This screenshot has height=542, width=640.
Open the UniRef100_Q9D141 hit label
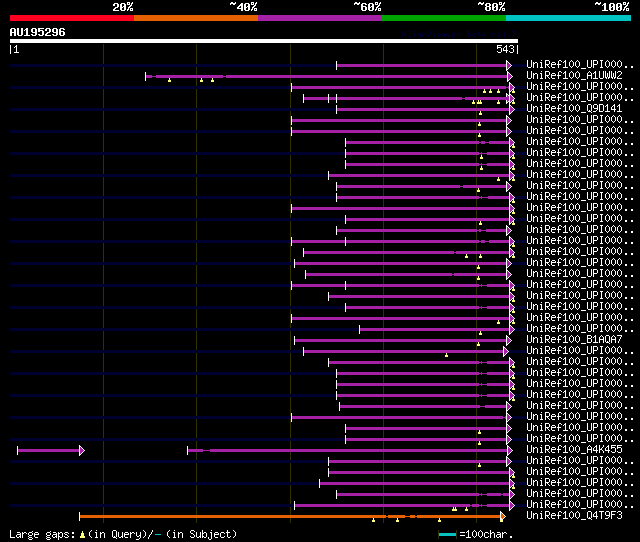[574, 109]
